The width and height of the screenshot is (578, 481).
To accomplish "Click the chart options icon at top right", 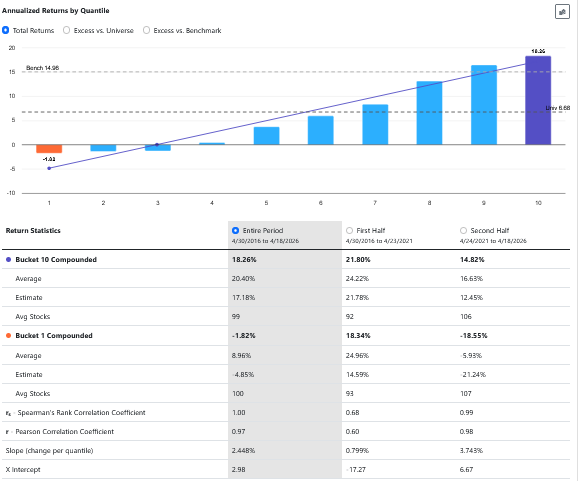I will [562, 12].
